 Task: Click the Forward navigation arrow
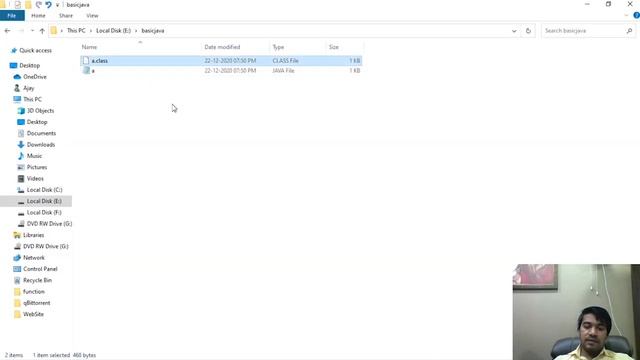[21, 31]
